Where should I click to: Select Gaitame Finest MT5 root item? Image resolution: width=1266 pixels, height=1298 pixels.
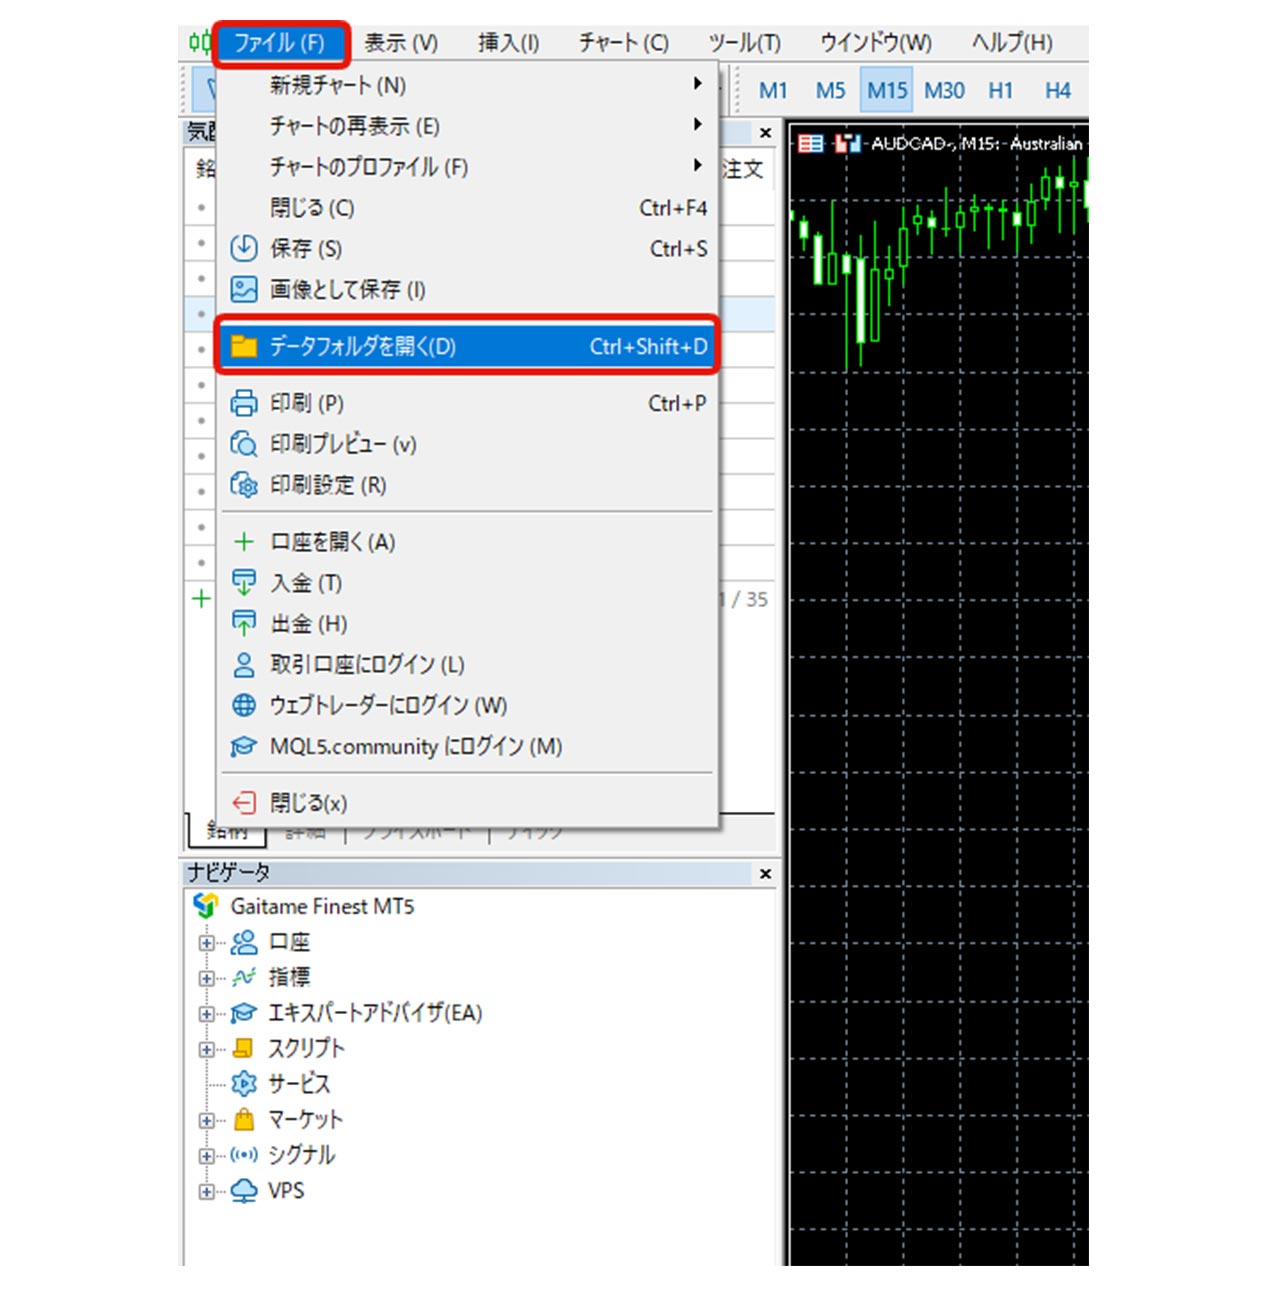pos(322,907)
